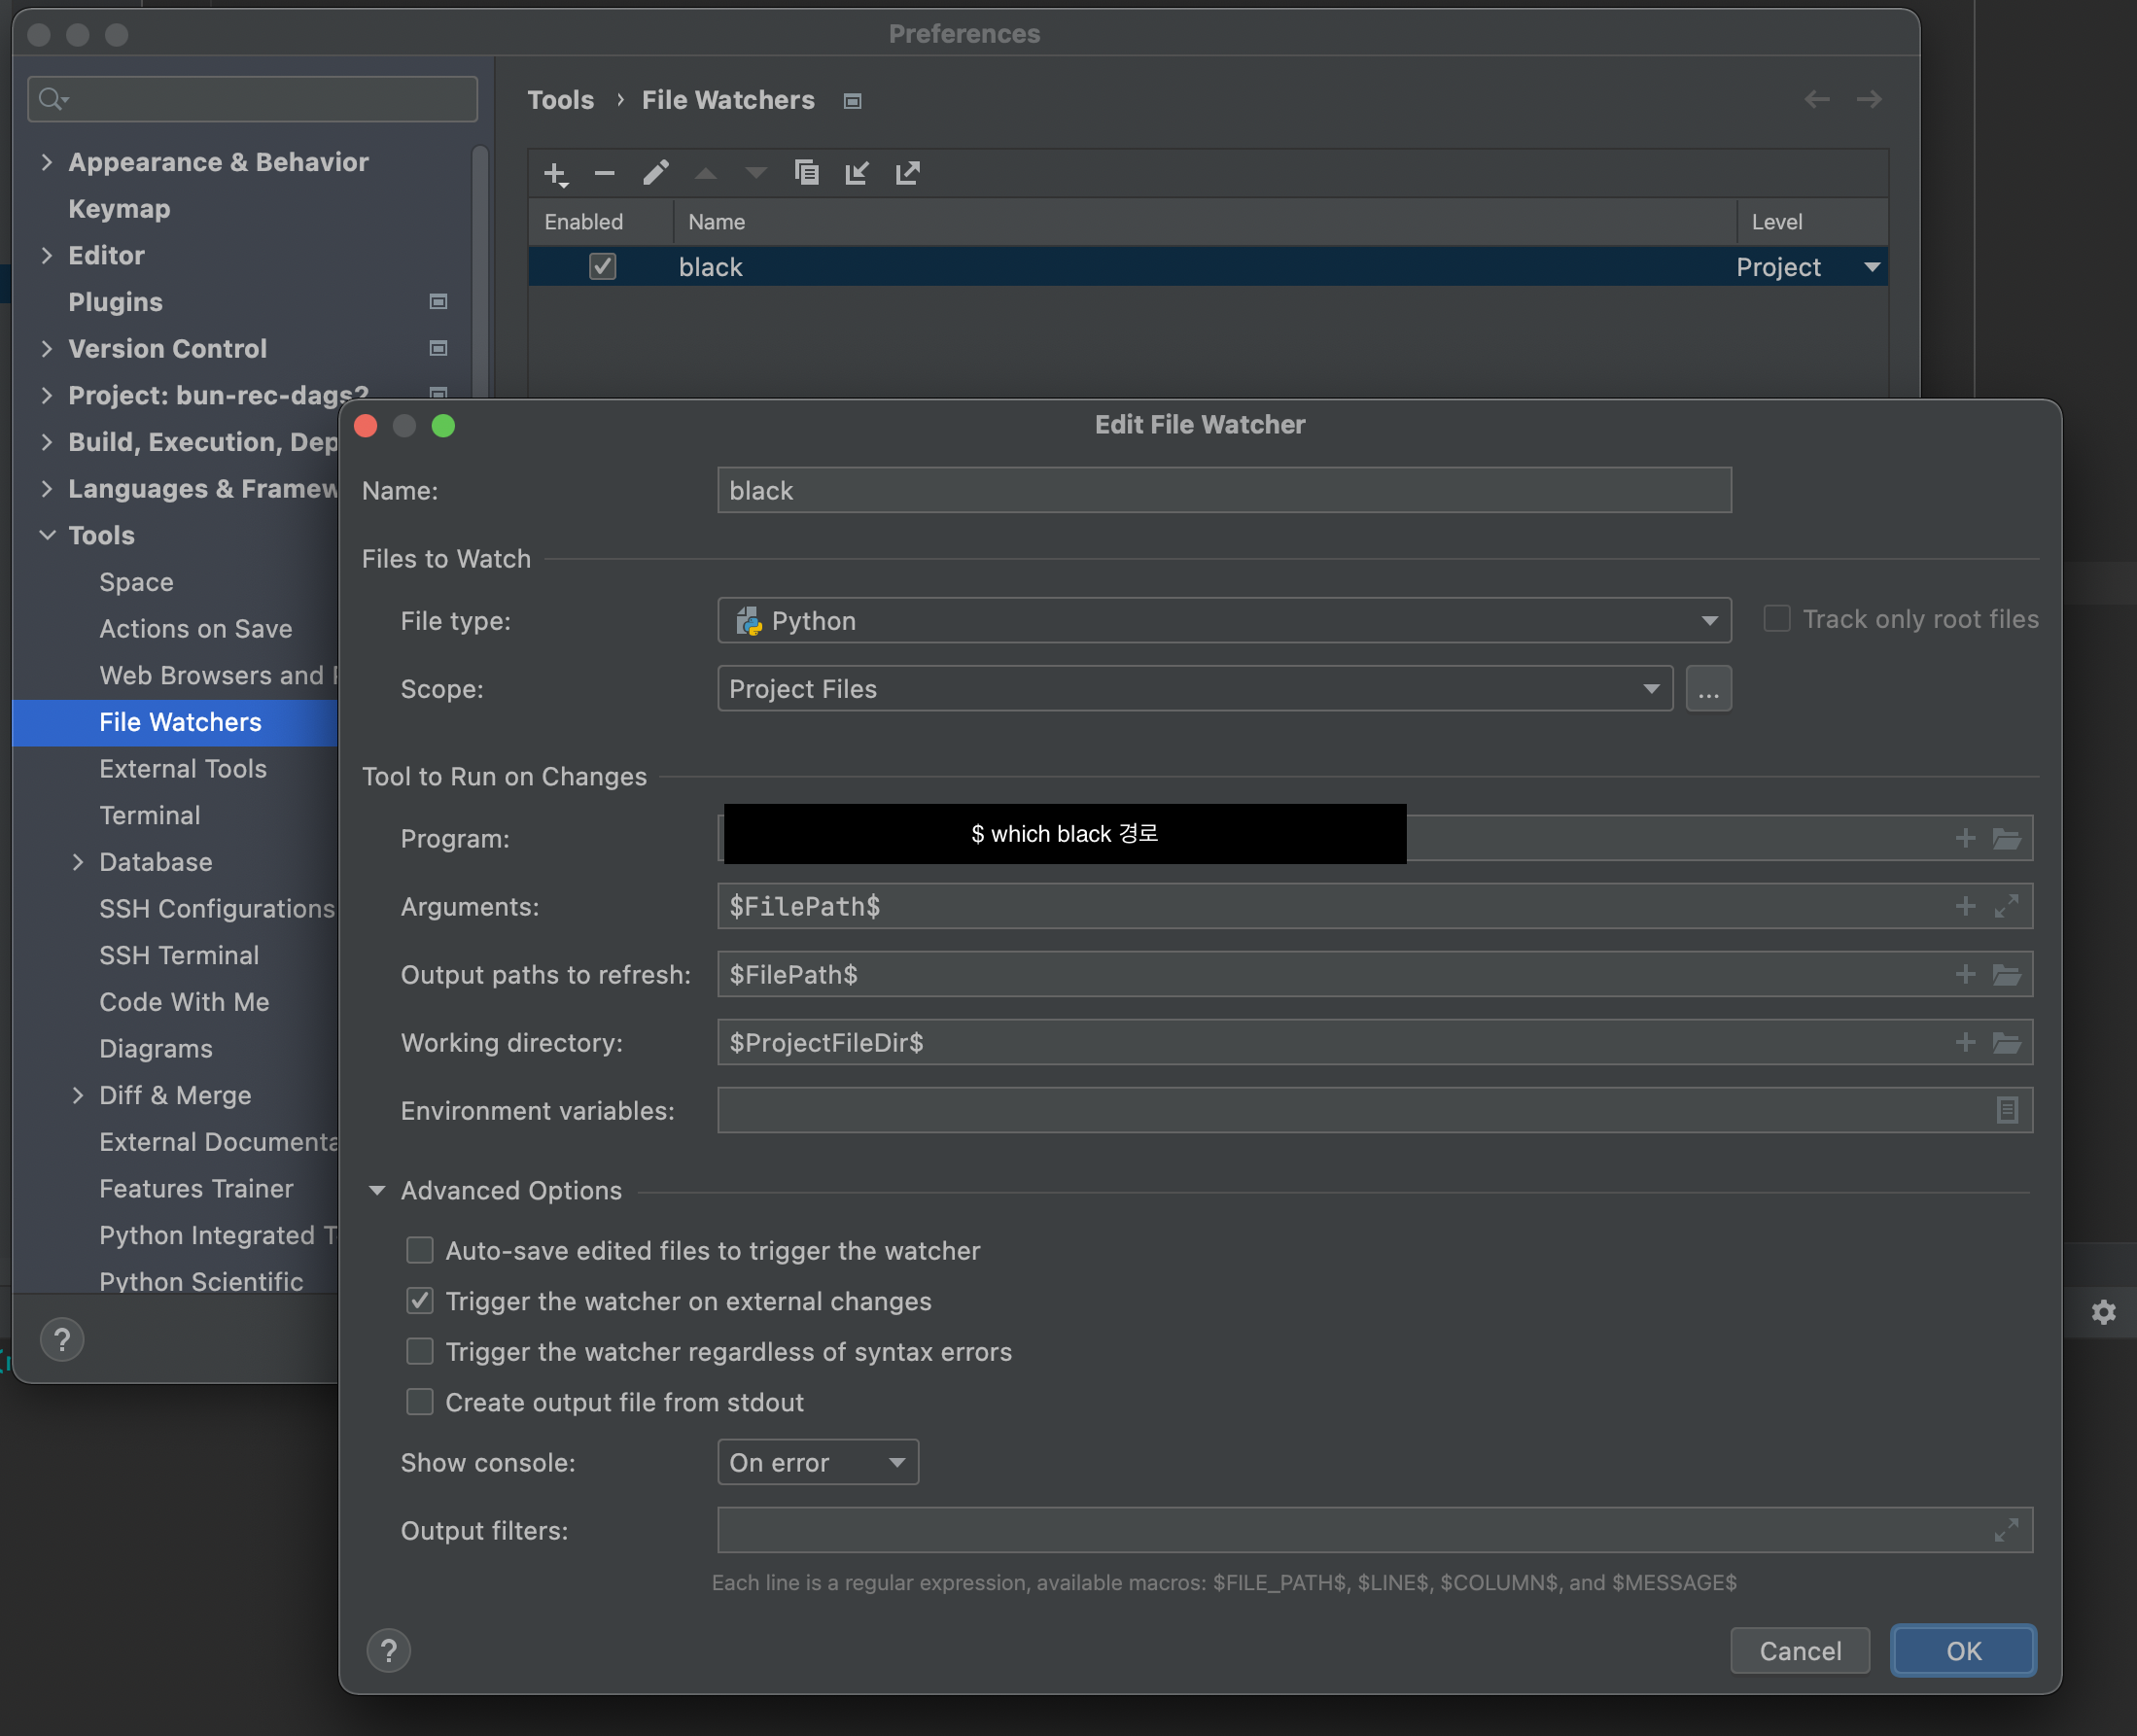2137x1736 pixels.
Task: Click the add watcher plus icon
Action: tap(555, 173)
